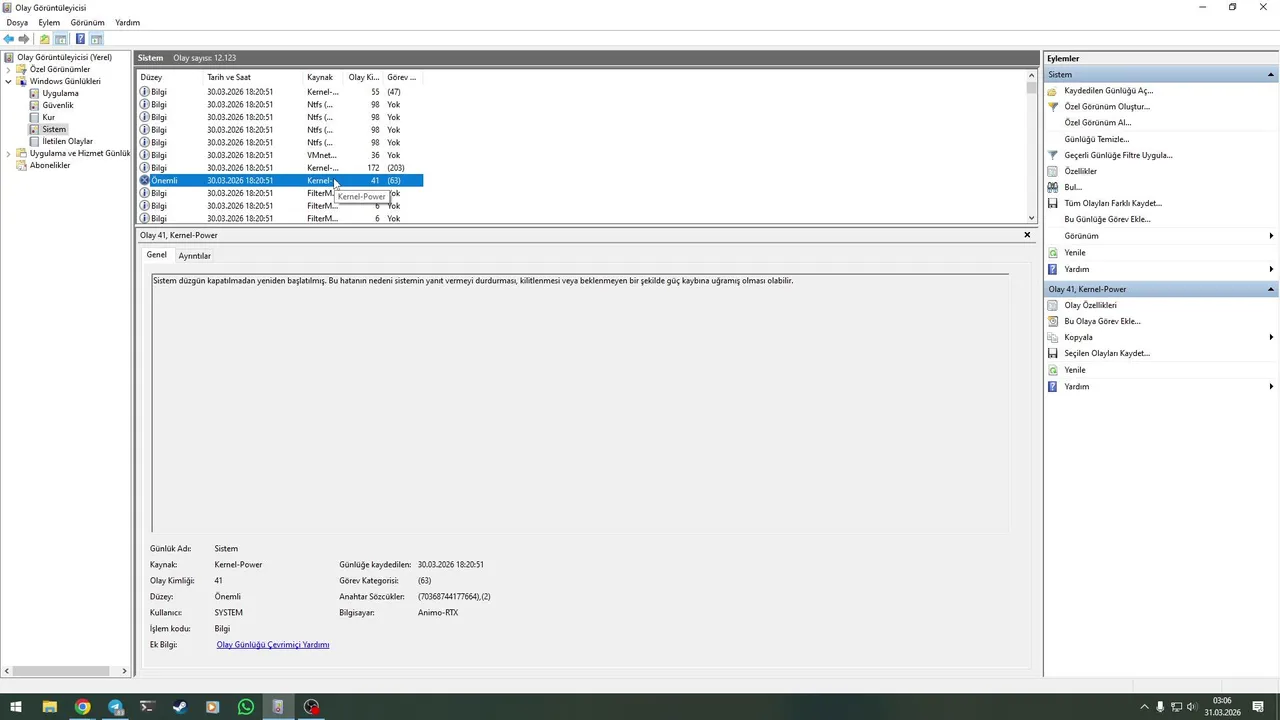Open Steam from the taskbar
This screenshot has height=720, width=1280.
[180, 707]
